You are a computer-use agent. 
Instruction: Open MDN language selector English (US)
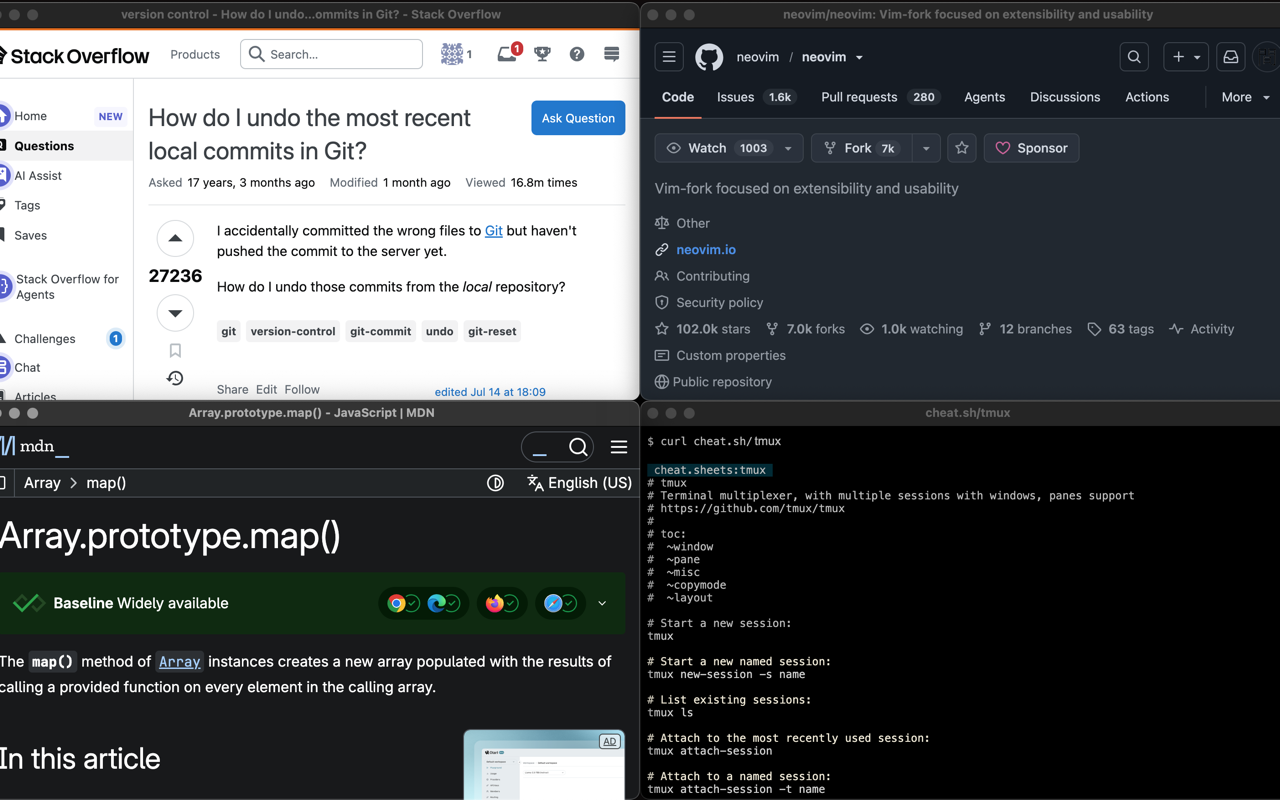coord(579,483)
